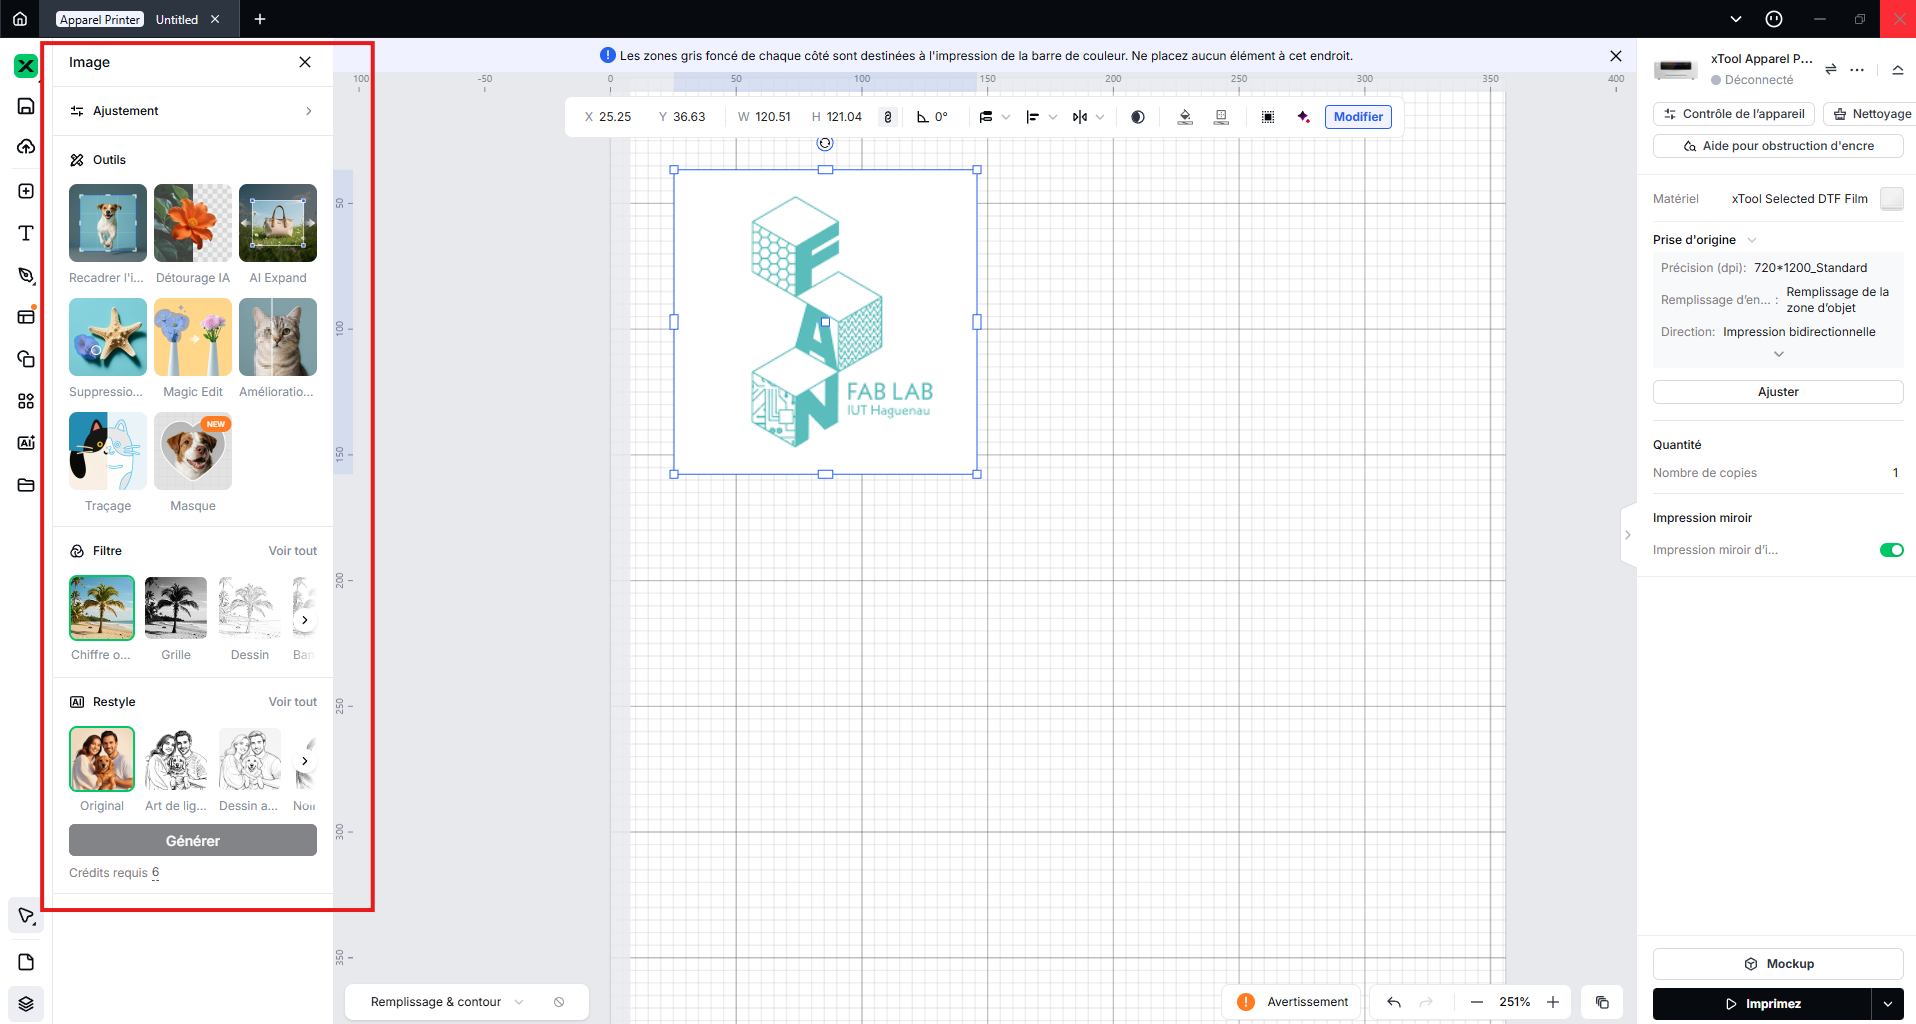Toggle the aspect ratio lock
The width and height of the screenshot is (1916, 1024).
(x=887, y=117)
